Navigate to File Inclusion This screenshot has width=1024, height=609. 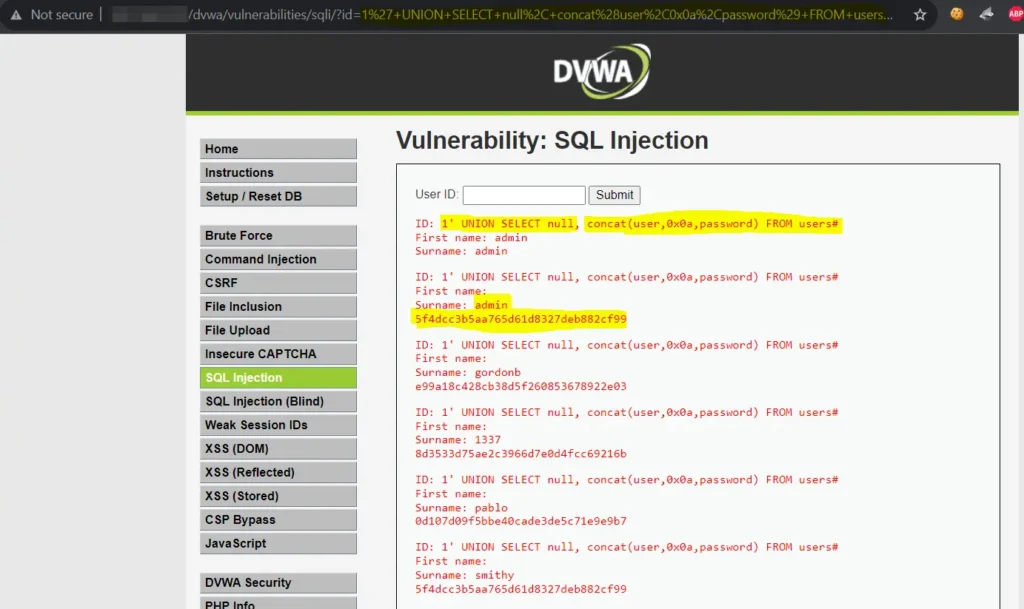[278, 307]
